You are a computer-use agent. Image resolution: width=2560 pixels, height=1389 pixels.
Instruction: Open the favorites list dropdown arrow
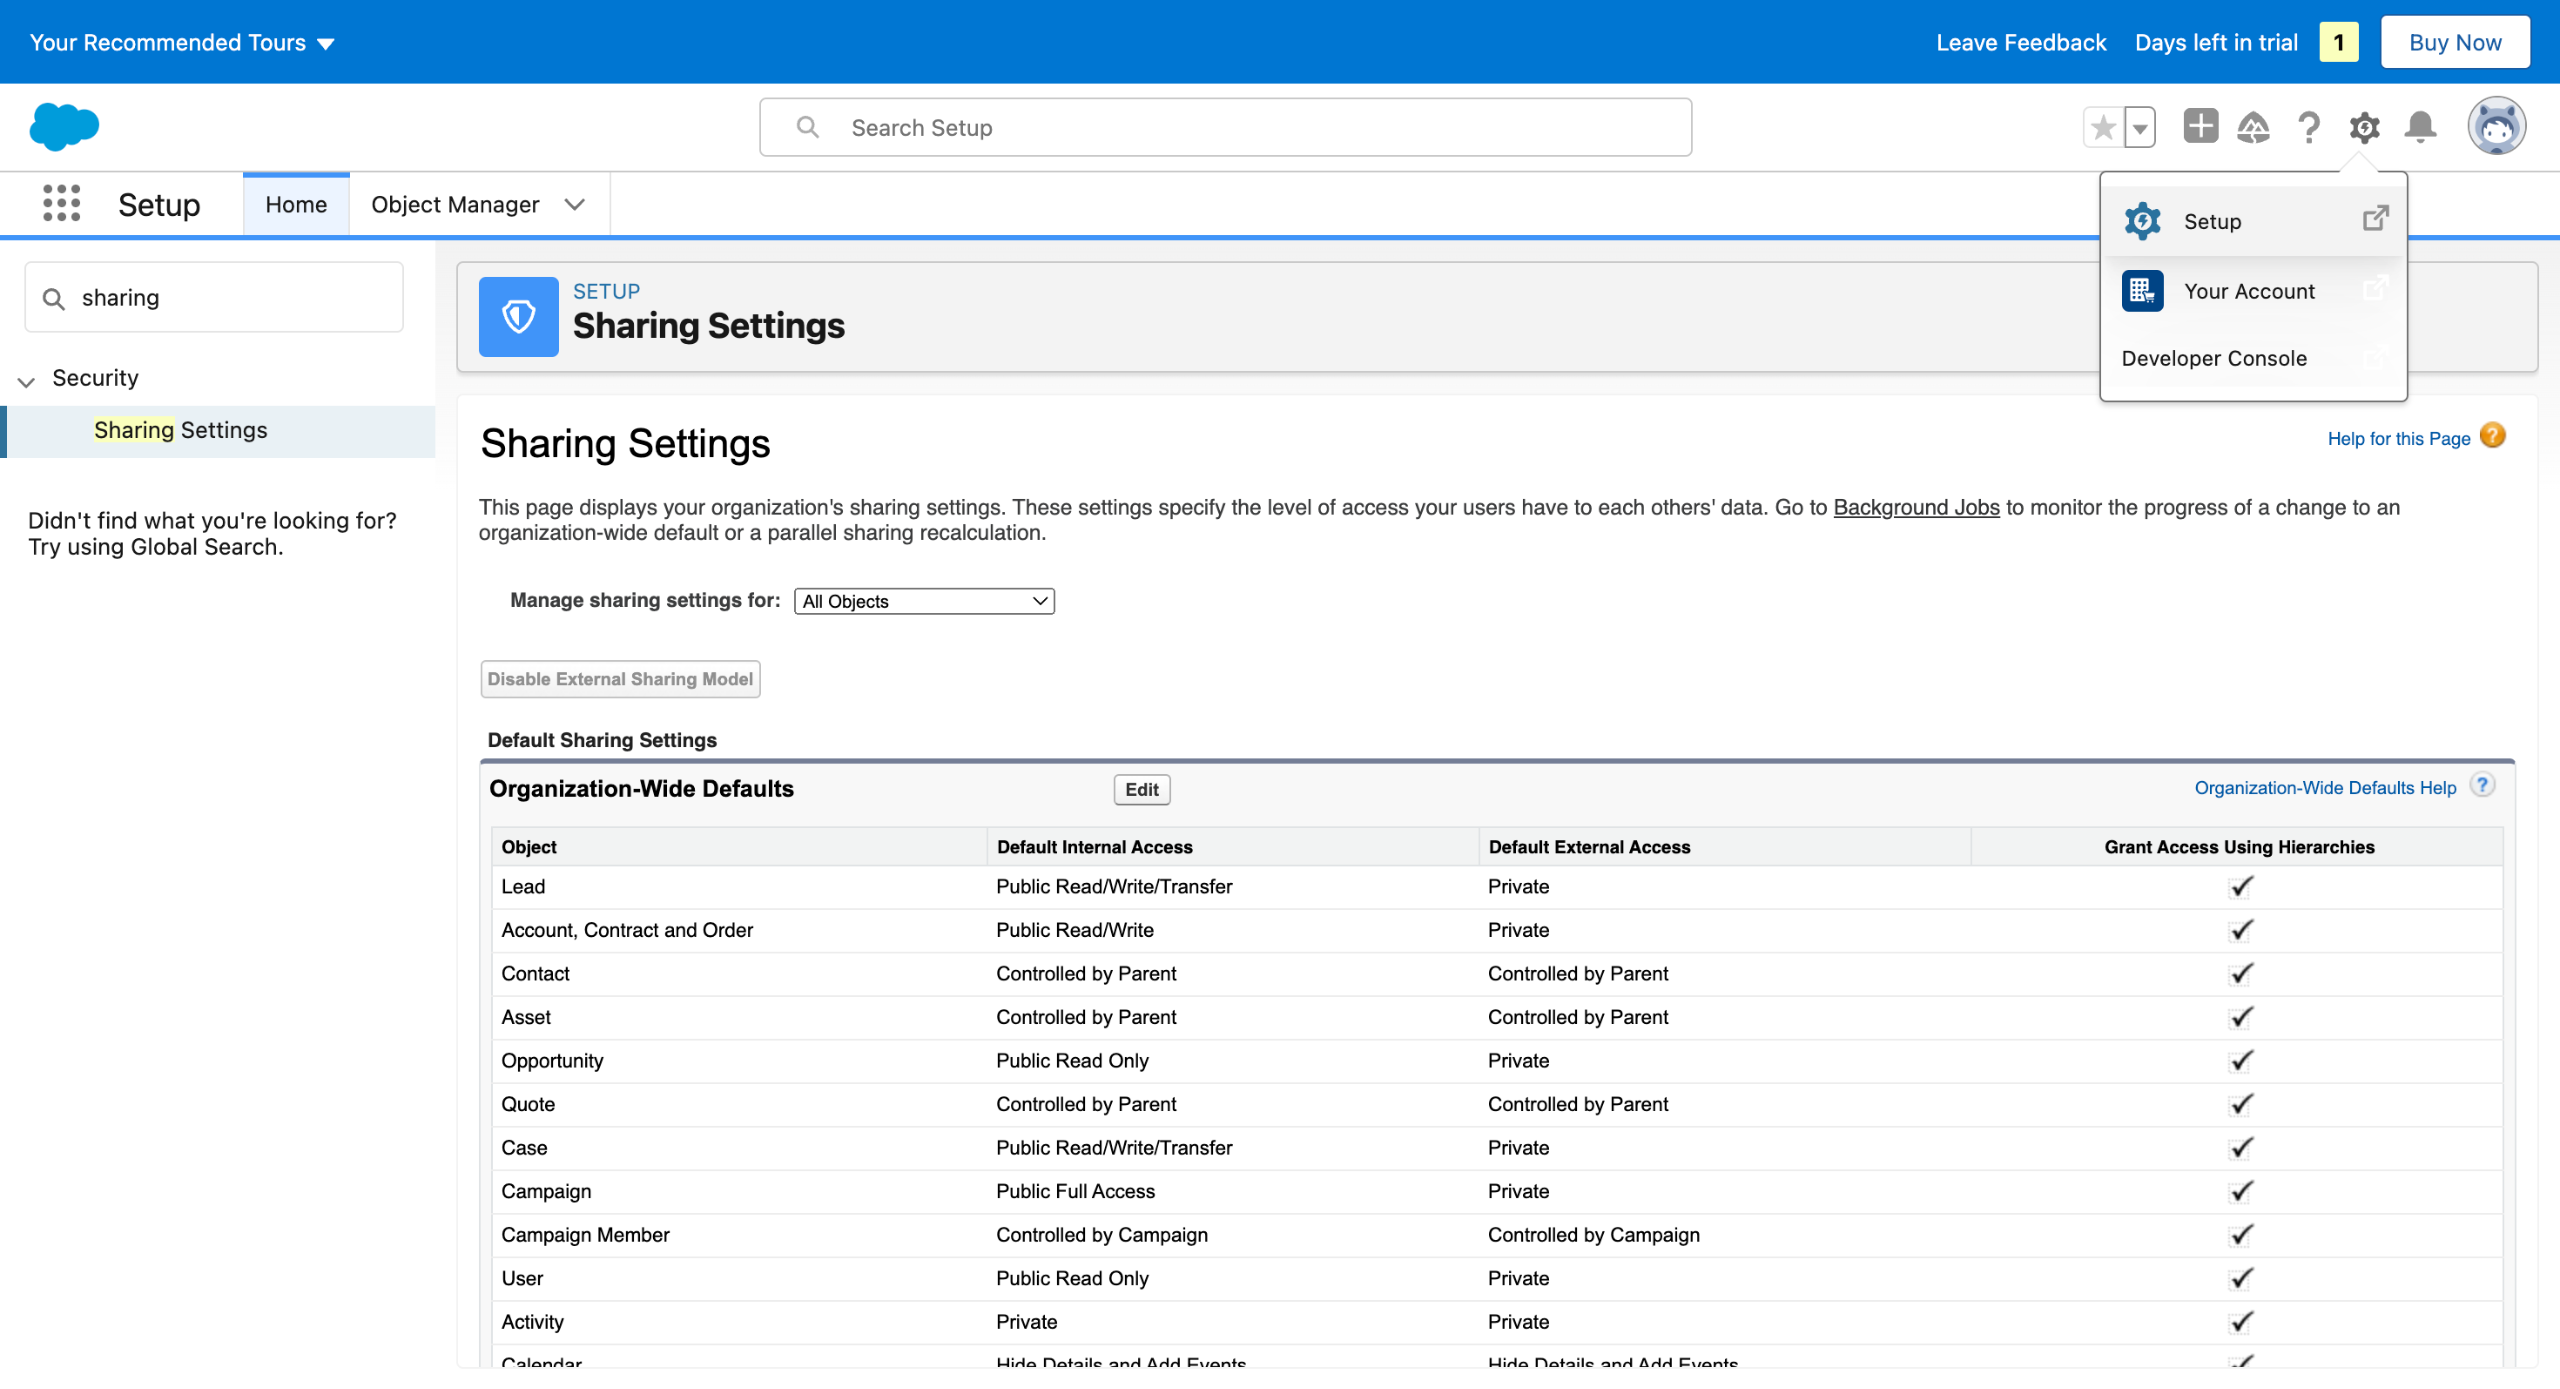(x=2139, y=127)
